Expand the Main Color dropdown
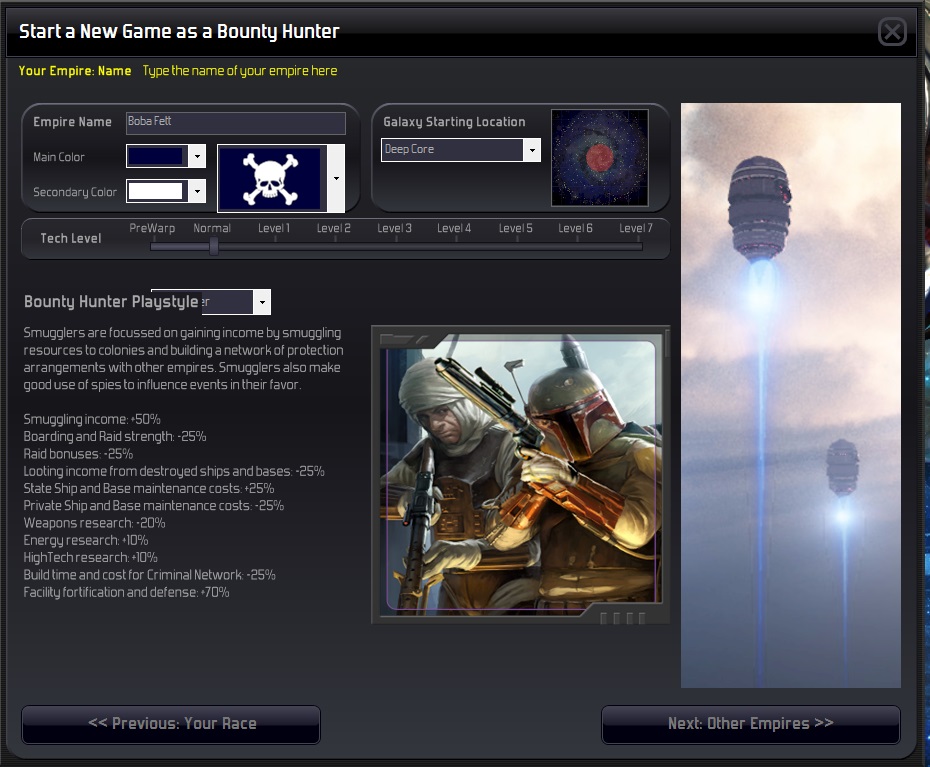Screen dimensions: 930x767 coord(197,157)
